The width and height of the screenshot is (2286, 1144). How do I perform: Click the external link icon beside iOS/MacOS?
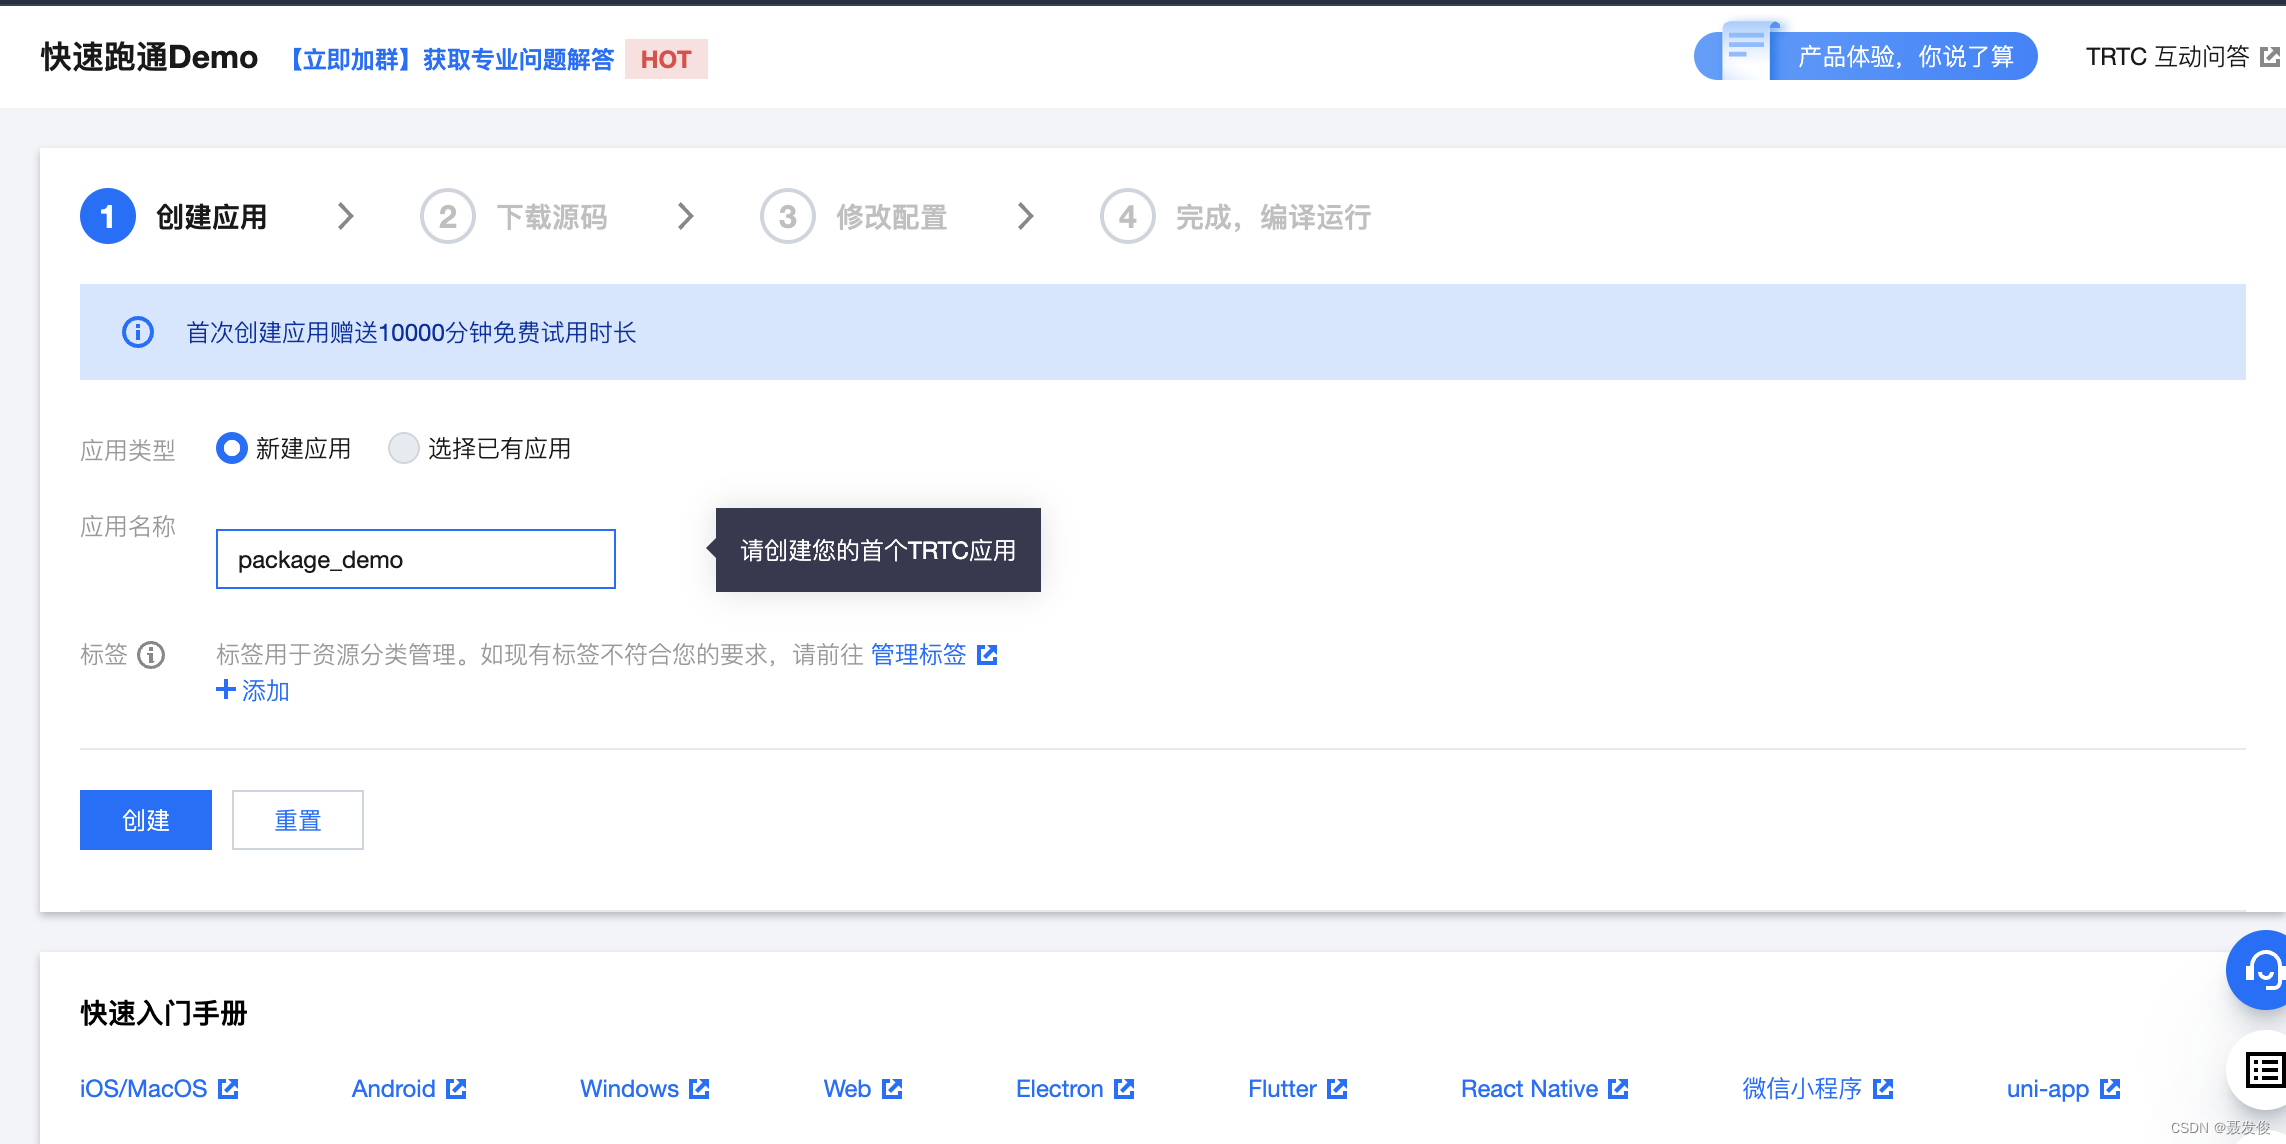coord(228,1088)
